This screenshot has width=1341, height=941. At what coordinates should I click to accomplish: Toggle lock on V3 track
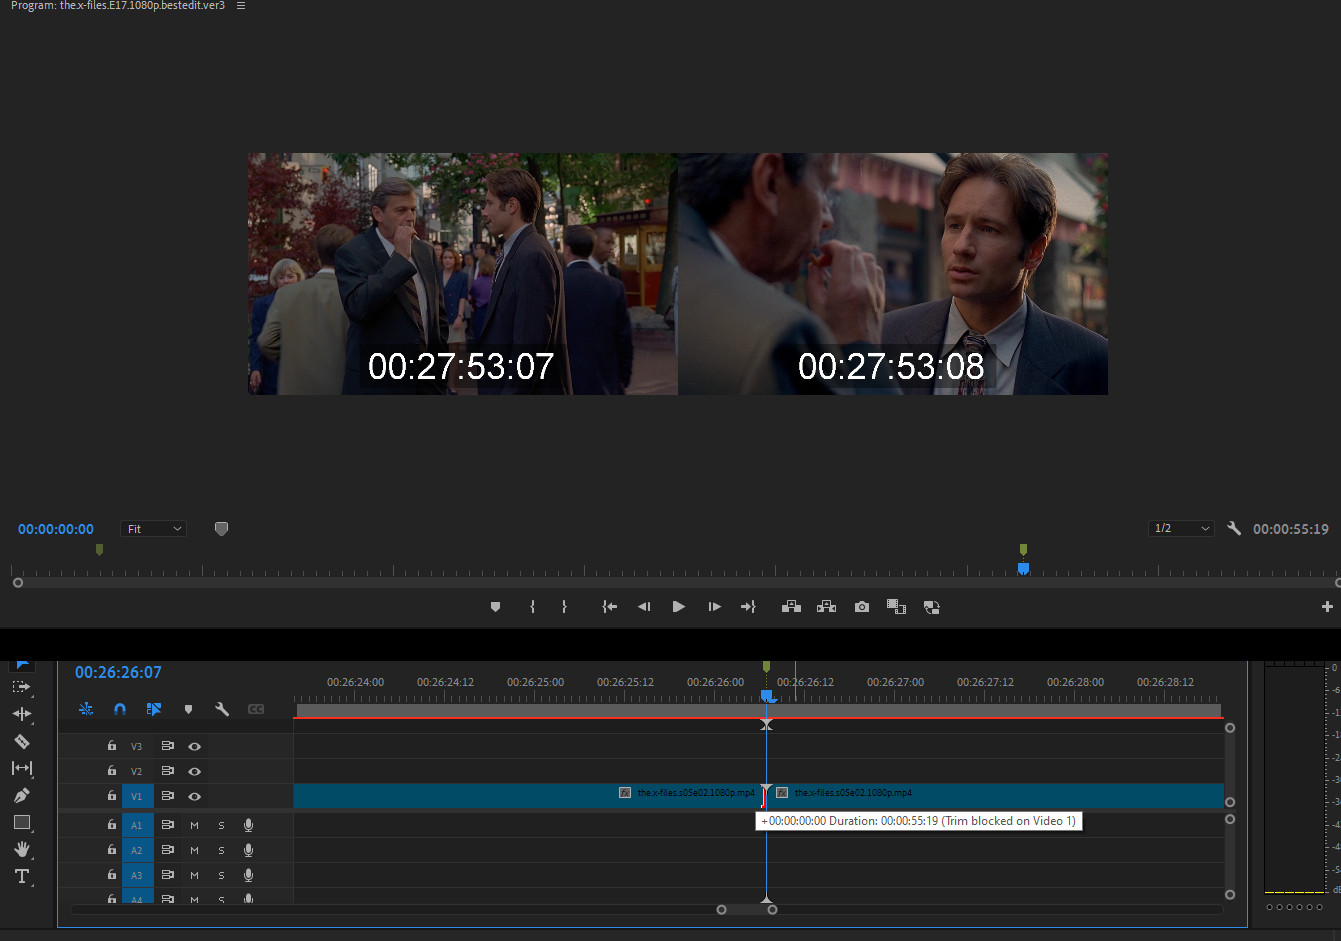coord(112,746)
